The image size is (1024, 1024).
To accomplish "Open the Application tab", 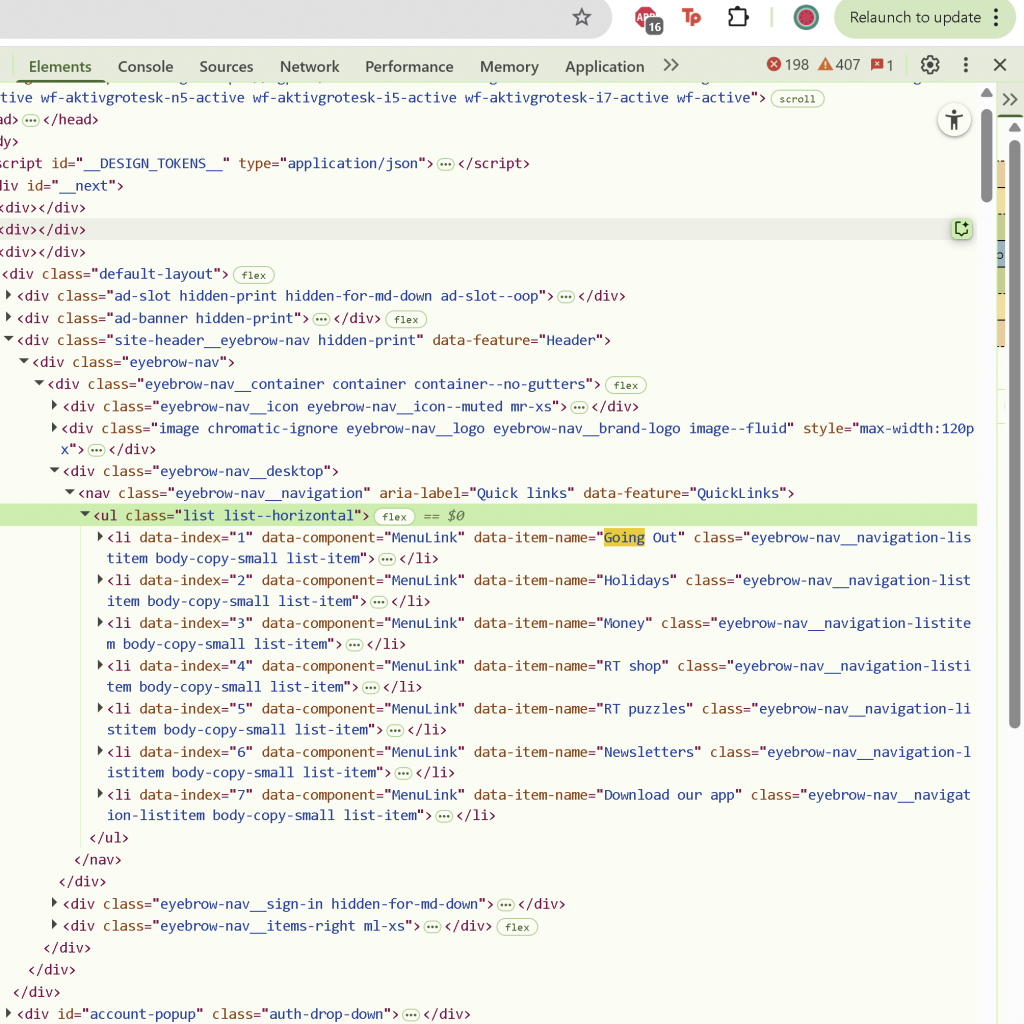I will point(605,66).
